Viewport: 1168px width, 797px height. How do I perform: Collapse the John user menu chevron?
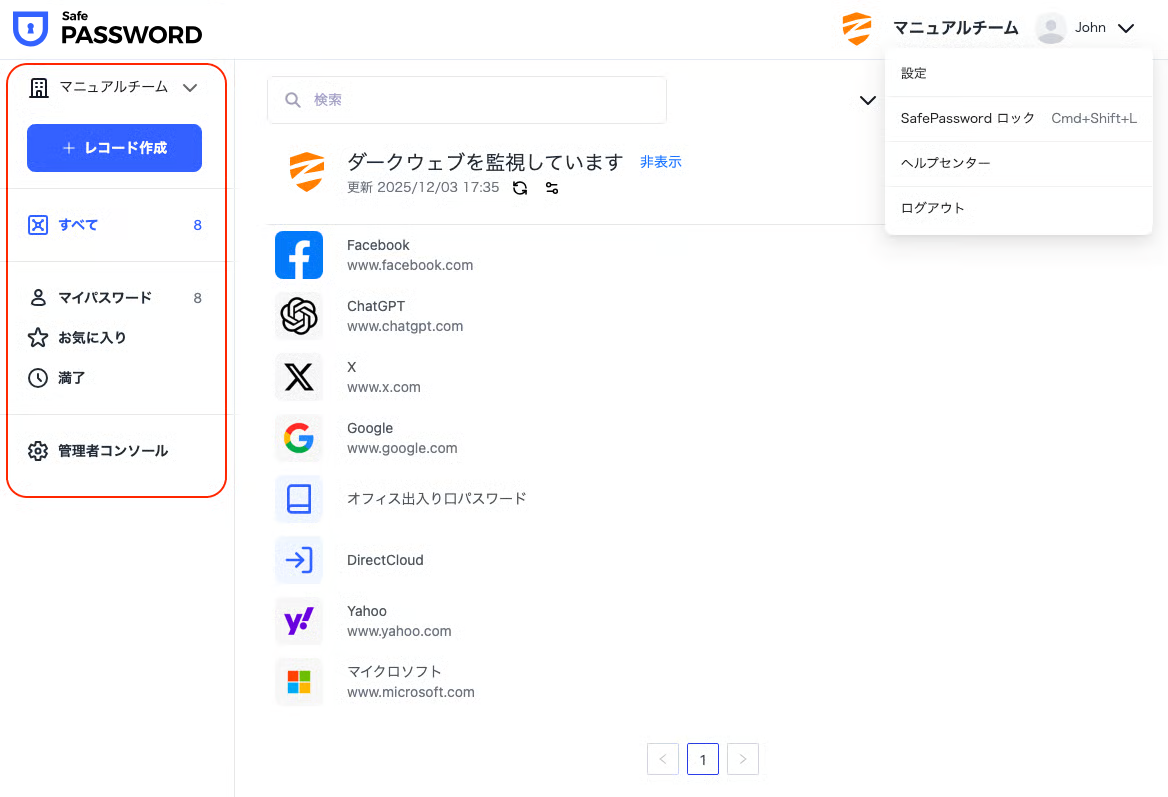point(1125,29)
